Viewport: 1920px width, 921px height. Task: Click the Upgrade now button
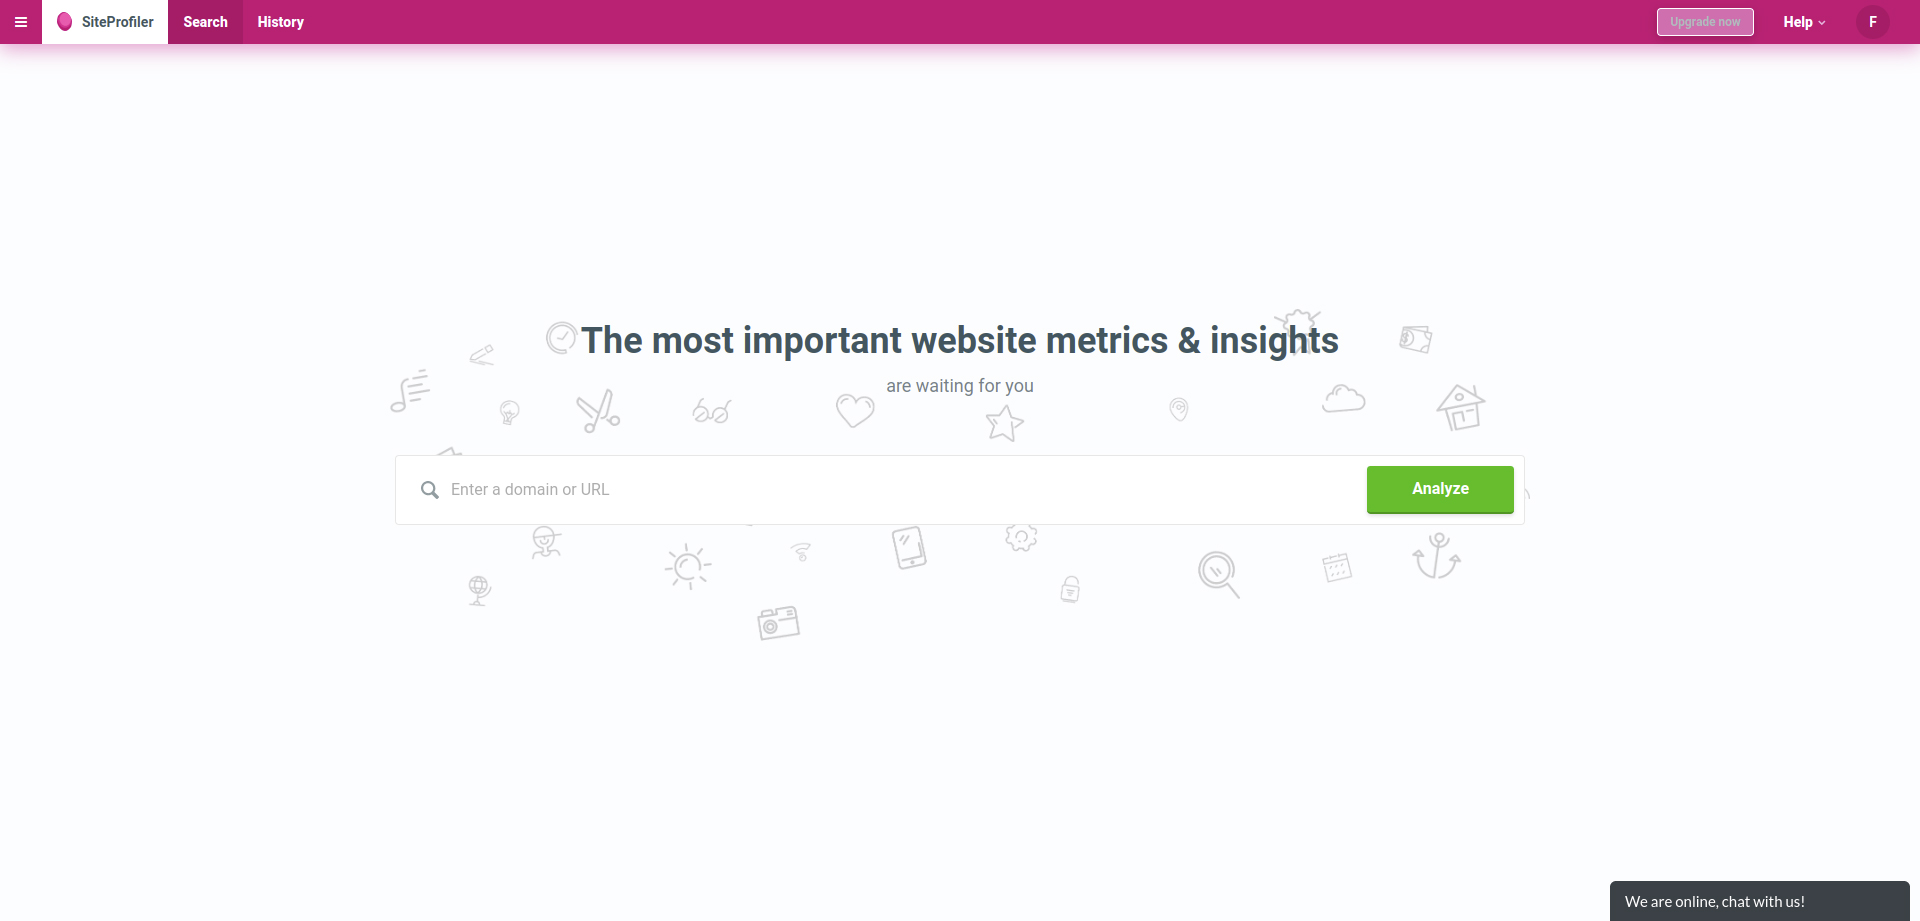tap(1705, 22)
